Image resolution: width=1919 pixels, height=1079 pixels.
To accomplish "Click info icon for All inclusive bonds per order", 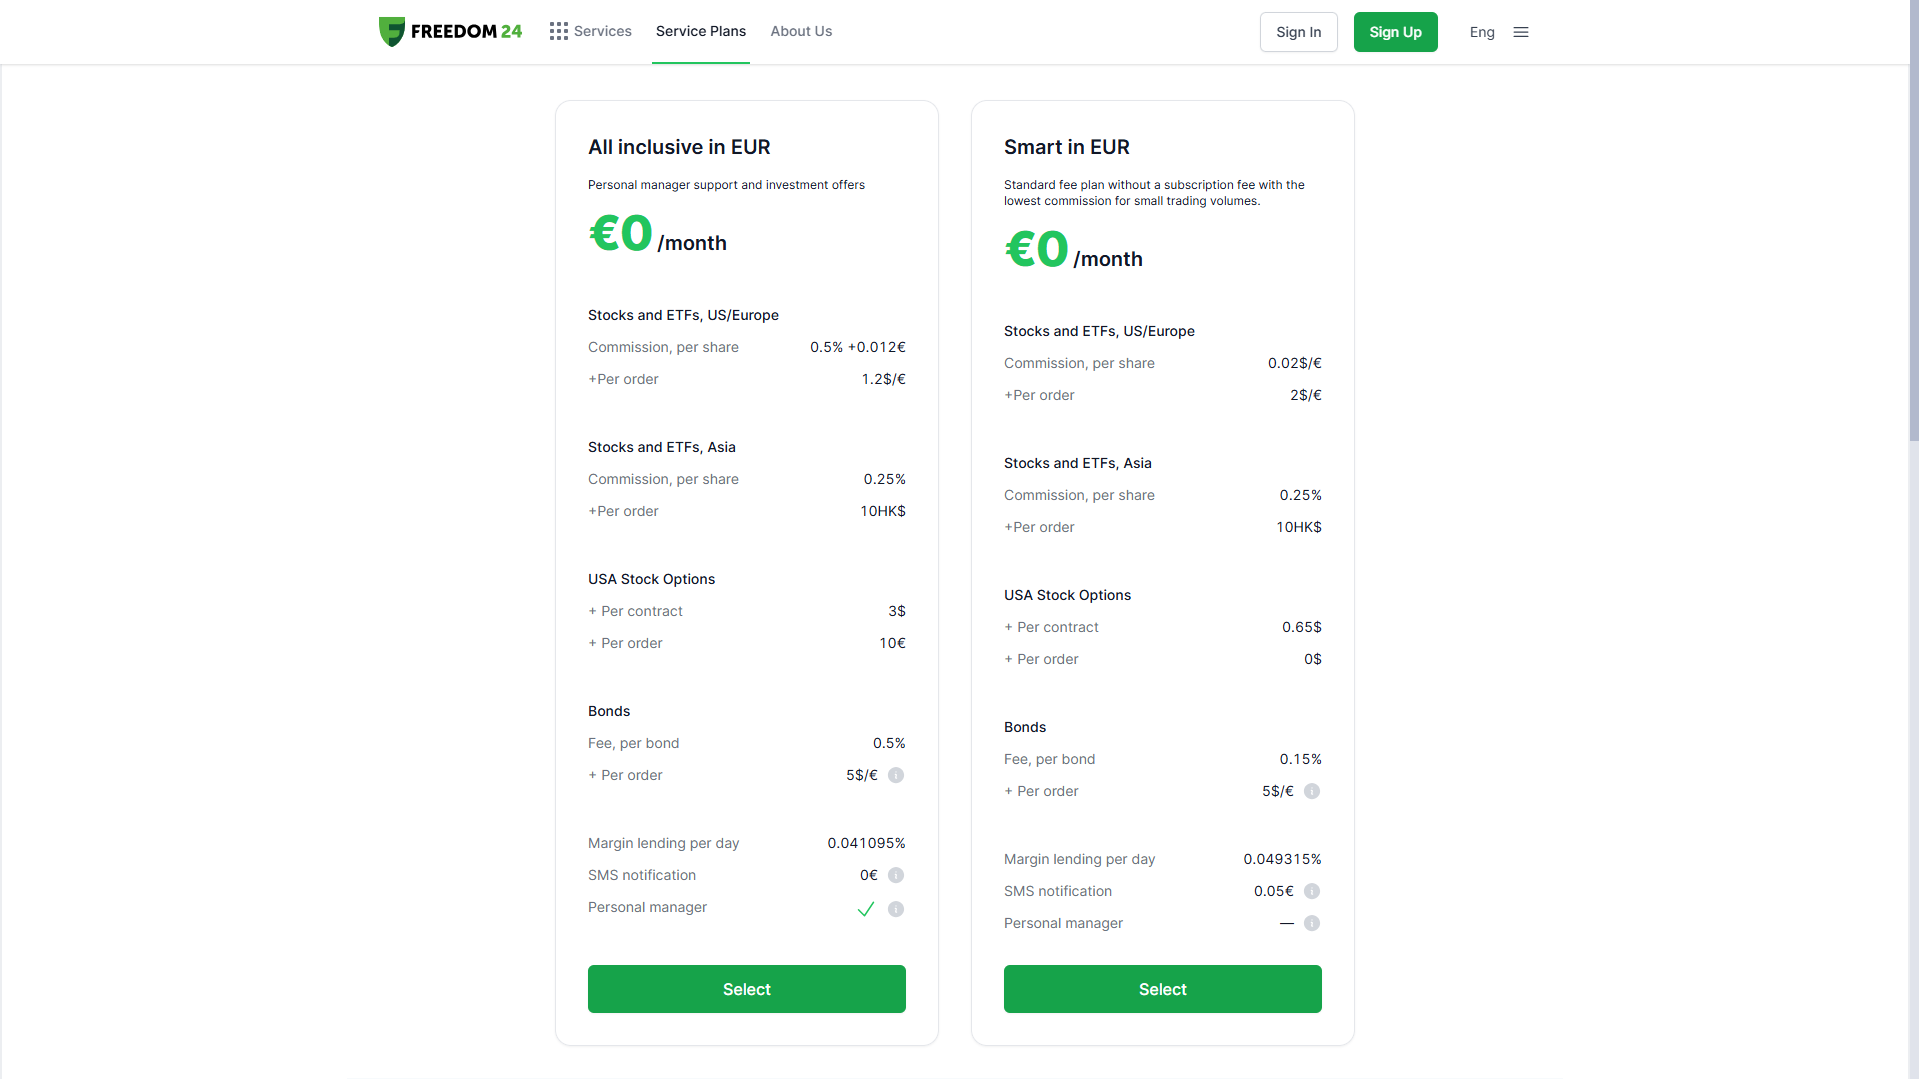I will pos(896,775).
